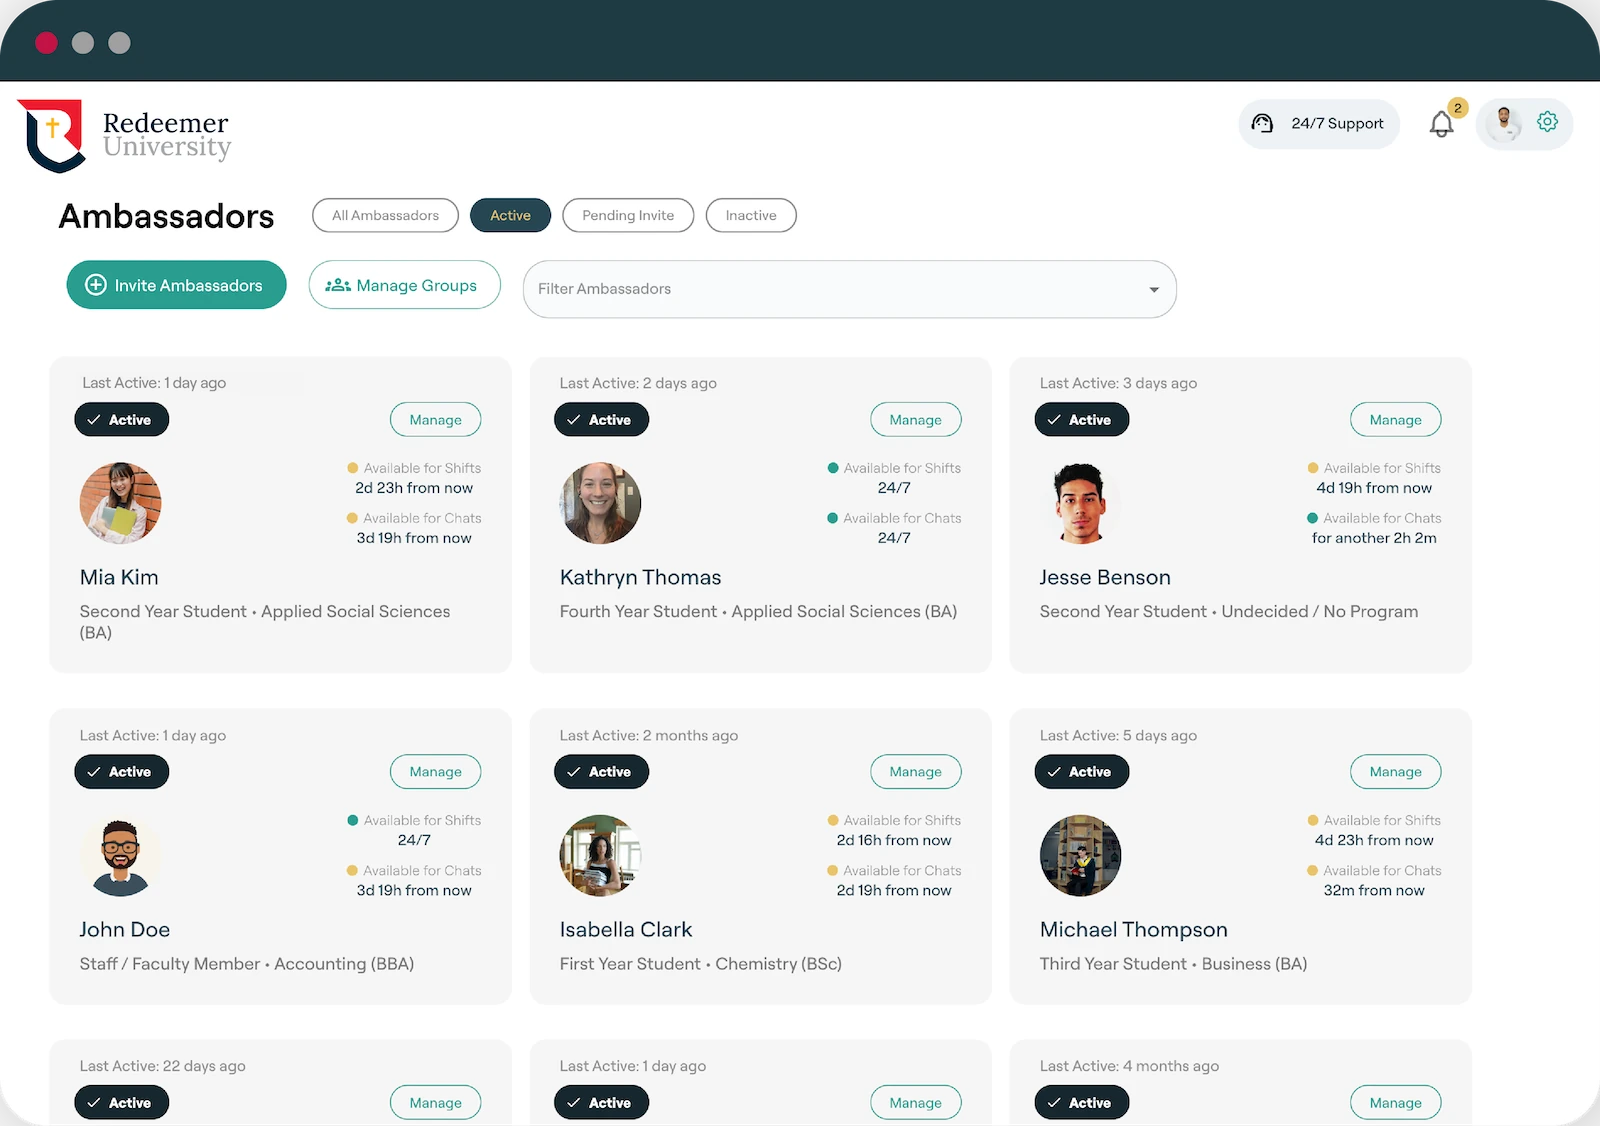Image resolution: width=1600 pixels, height=1126 pixels.
Task: Manage Kathryn Thomas ambassador
Action: 916,420
